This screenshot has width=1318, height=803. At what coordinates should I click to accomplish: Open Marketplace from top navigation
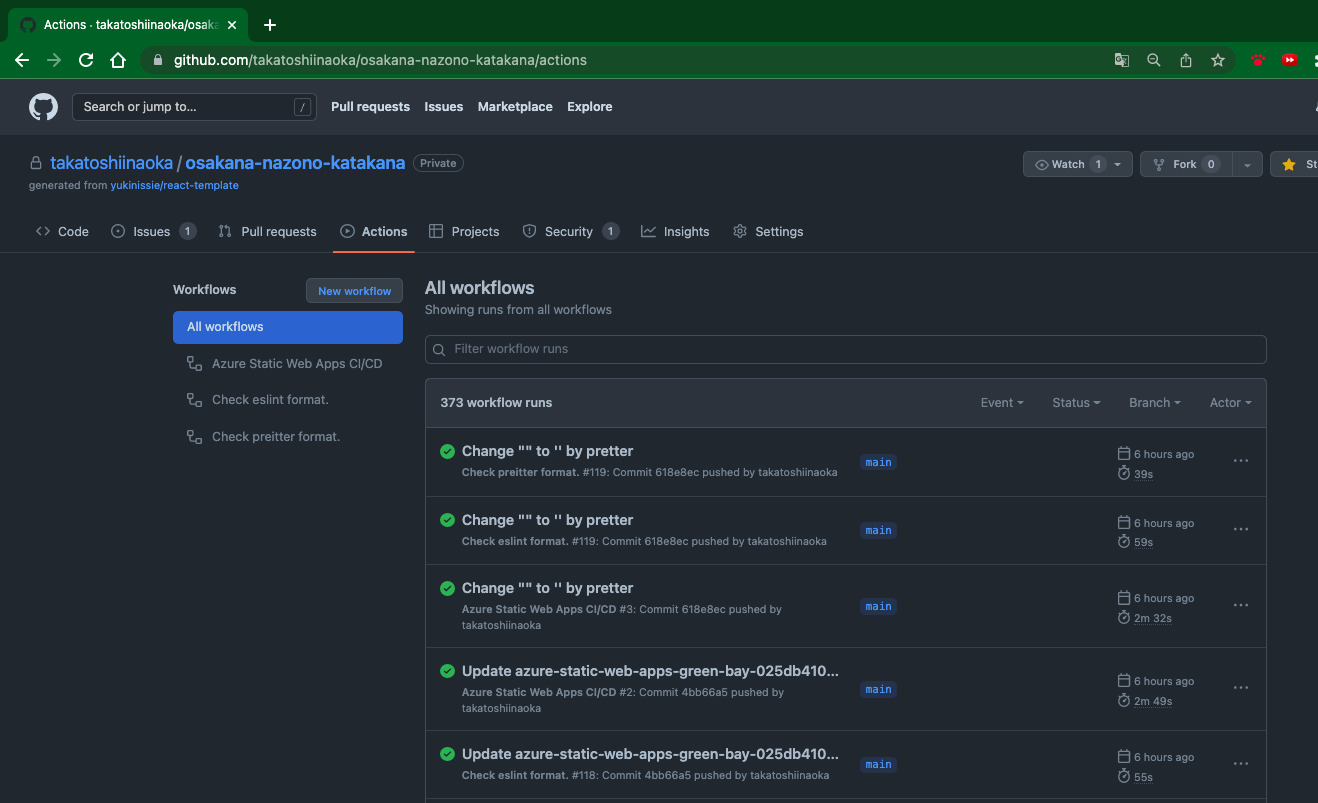click(x=515, y=107)
